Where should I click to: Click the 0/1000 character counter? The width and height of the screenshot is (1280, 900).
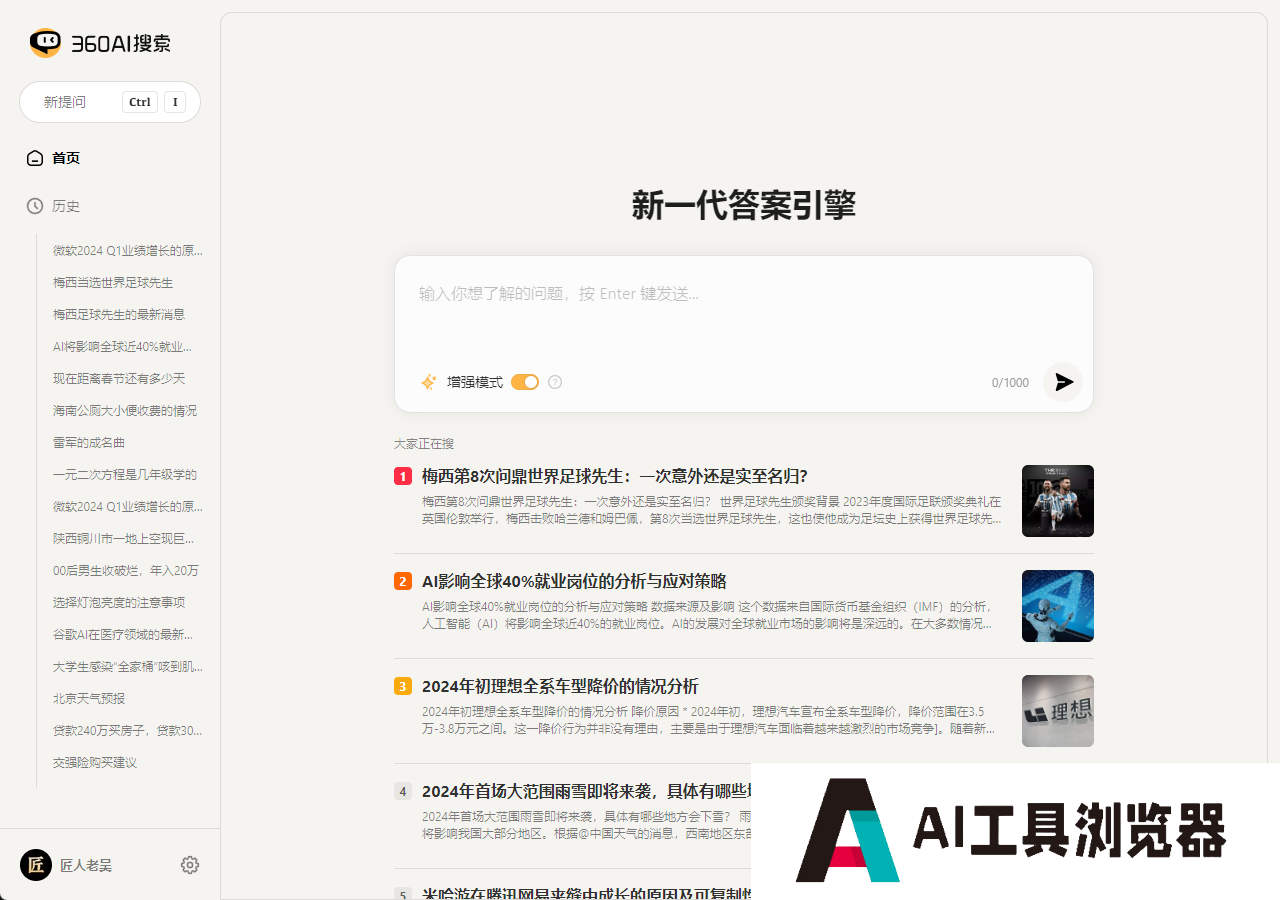coord(1010,383)
